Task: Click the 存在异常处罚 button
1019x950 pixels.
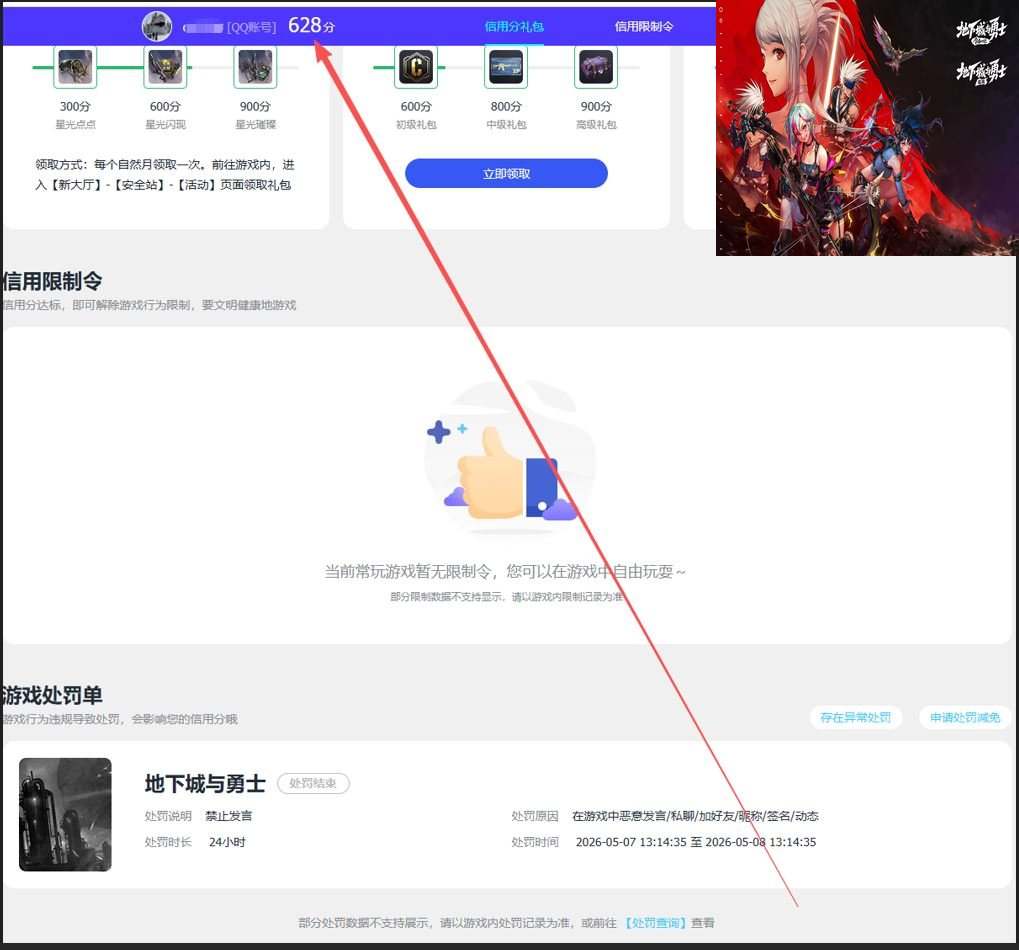Action: pos(855,717)
